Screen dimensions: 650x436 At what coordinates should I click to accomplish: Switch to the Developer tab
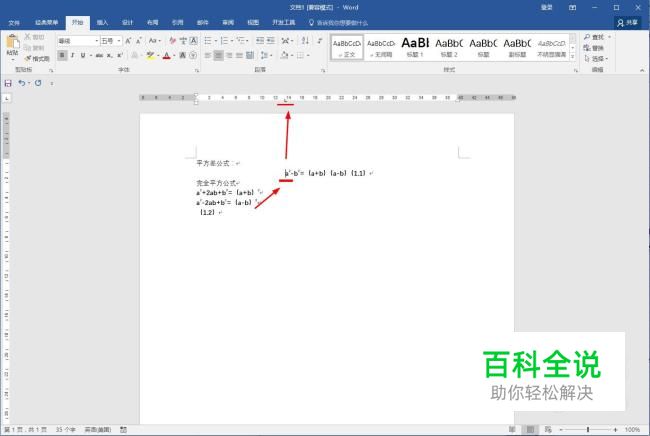[x=284, y=22]
